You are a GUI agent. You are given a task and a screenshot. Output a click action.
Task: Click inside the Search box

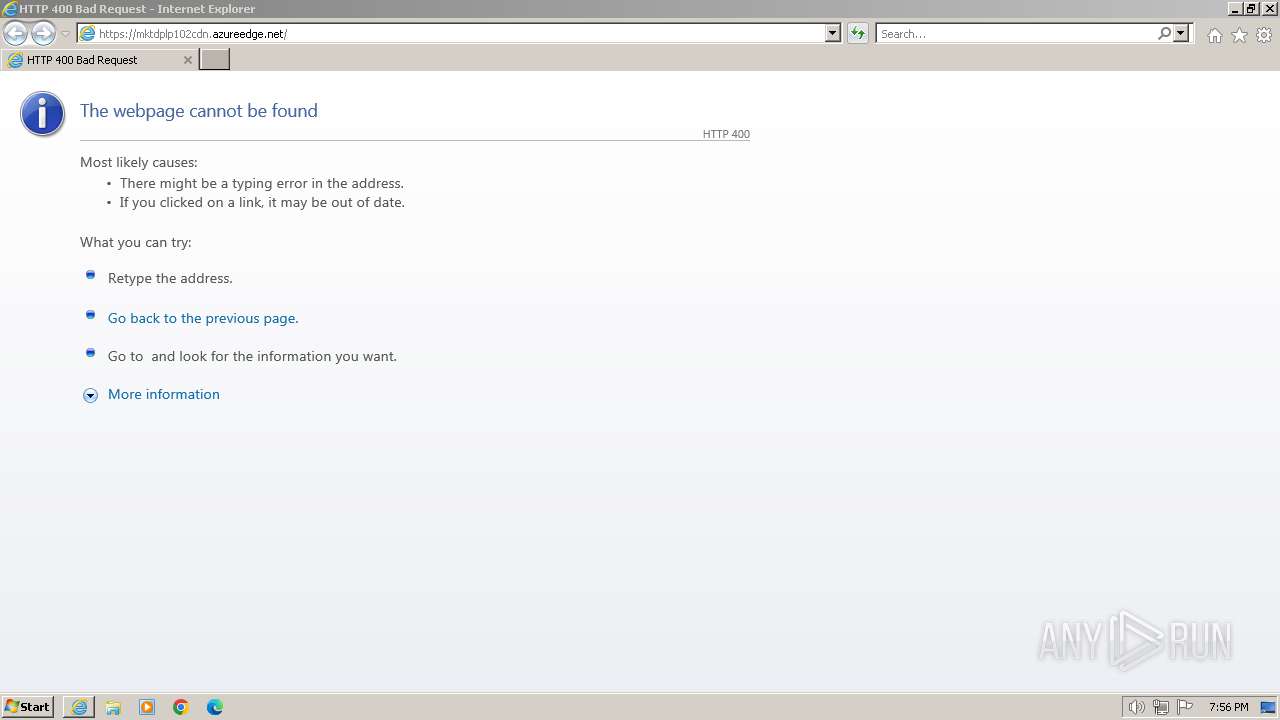pos(1015,34)
